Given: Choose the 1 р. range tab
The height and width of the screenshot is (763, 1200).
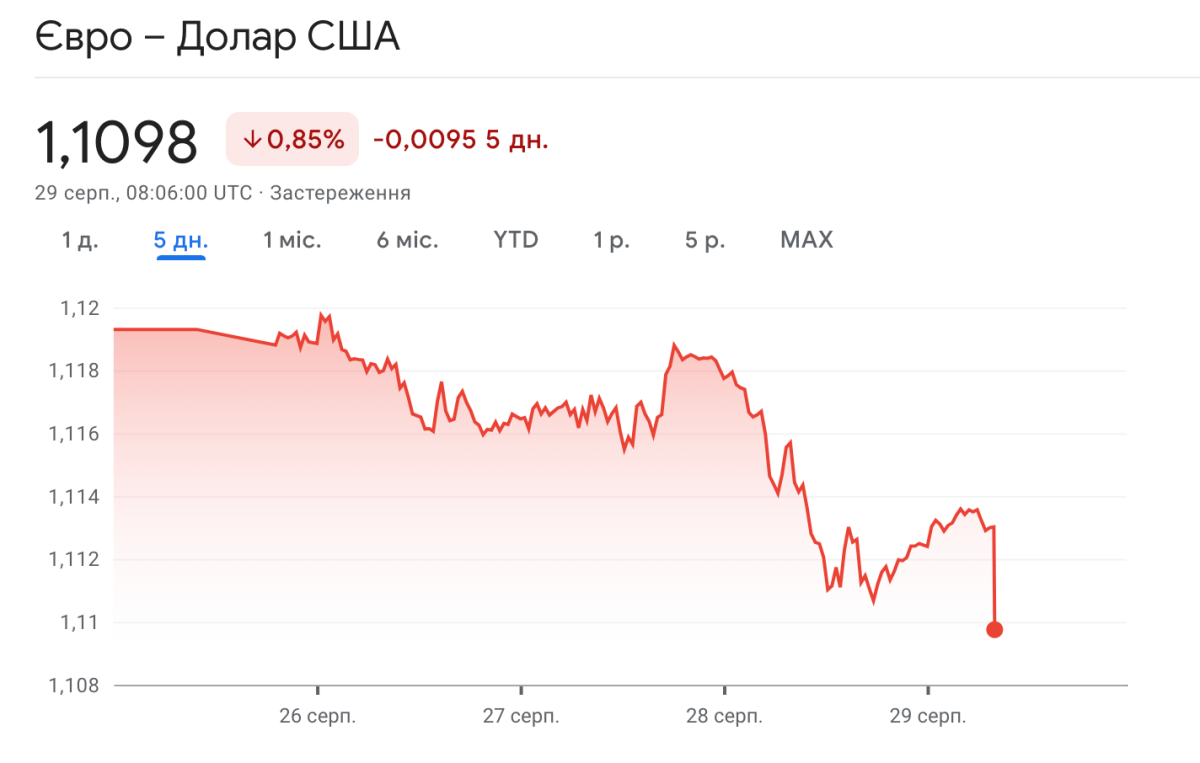Looking at the screenshot, I should (x=611, y=240).
